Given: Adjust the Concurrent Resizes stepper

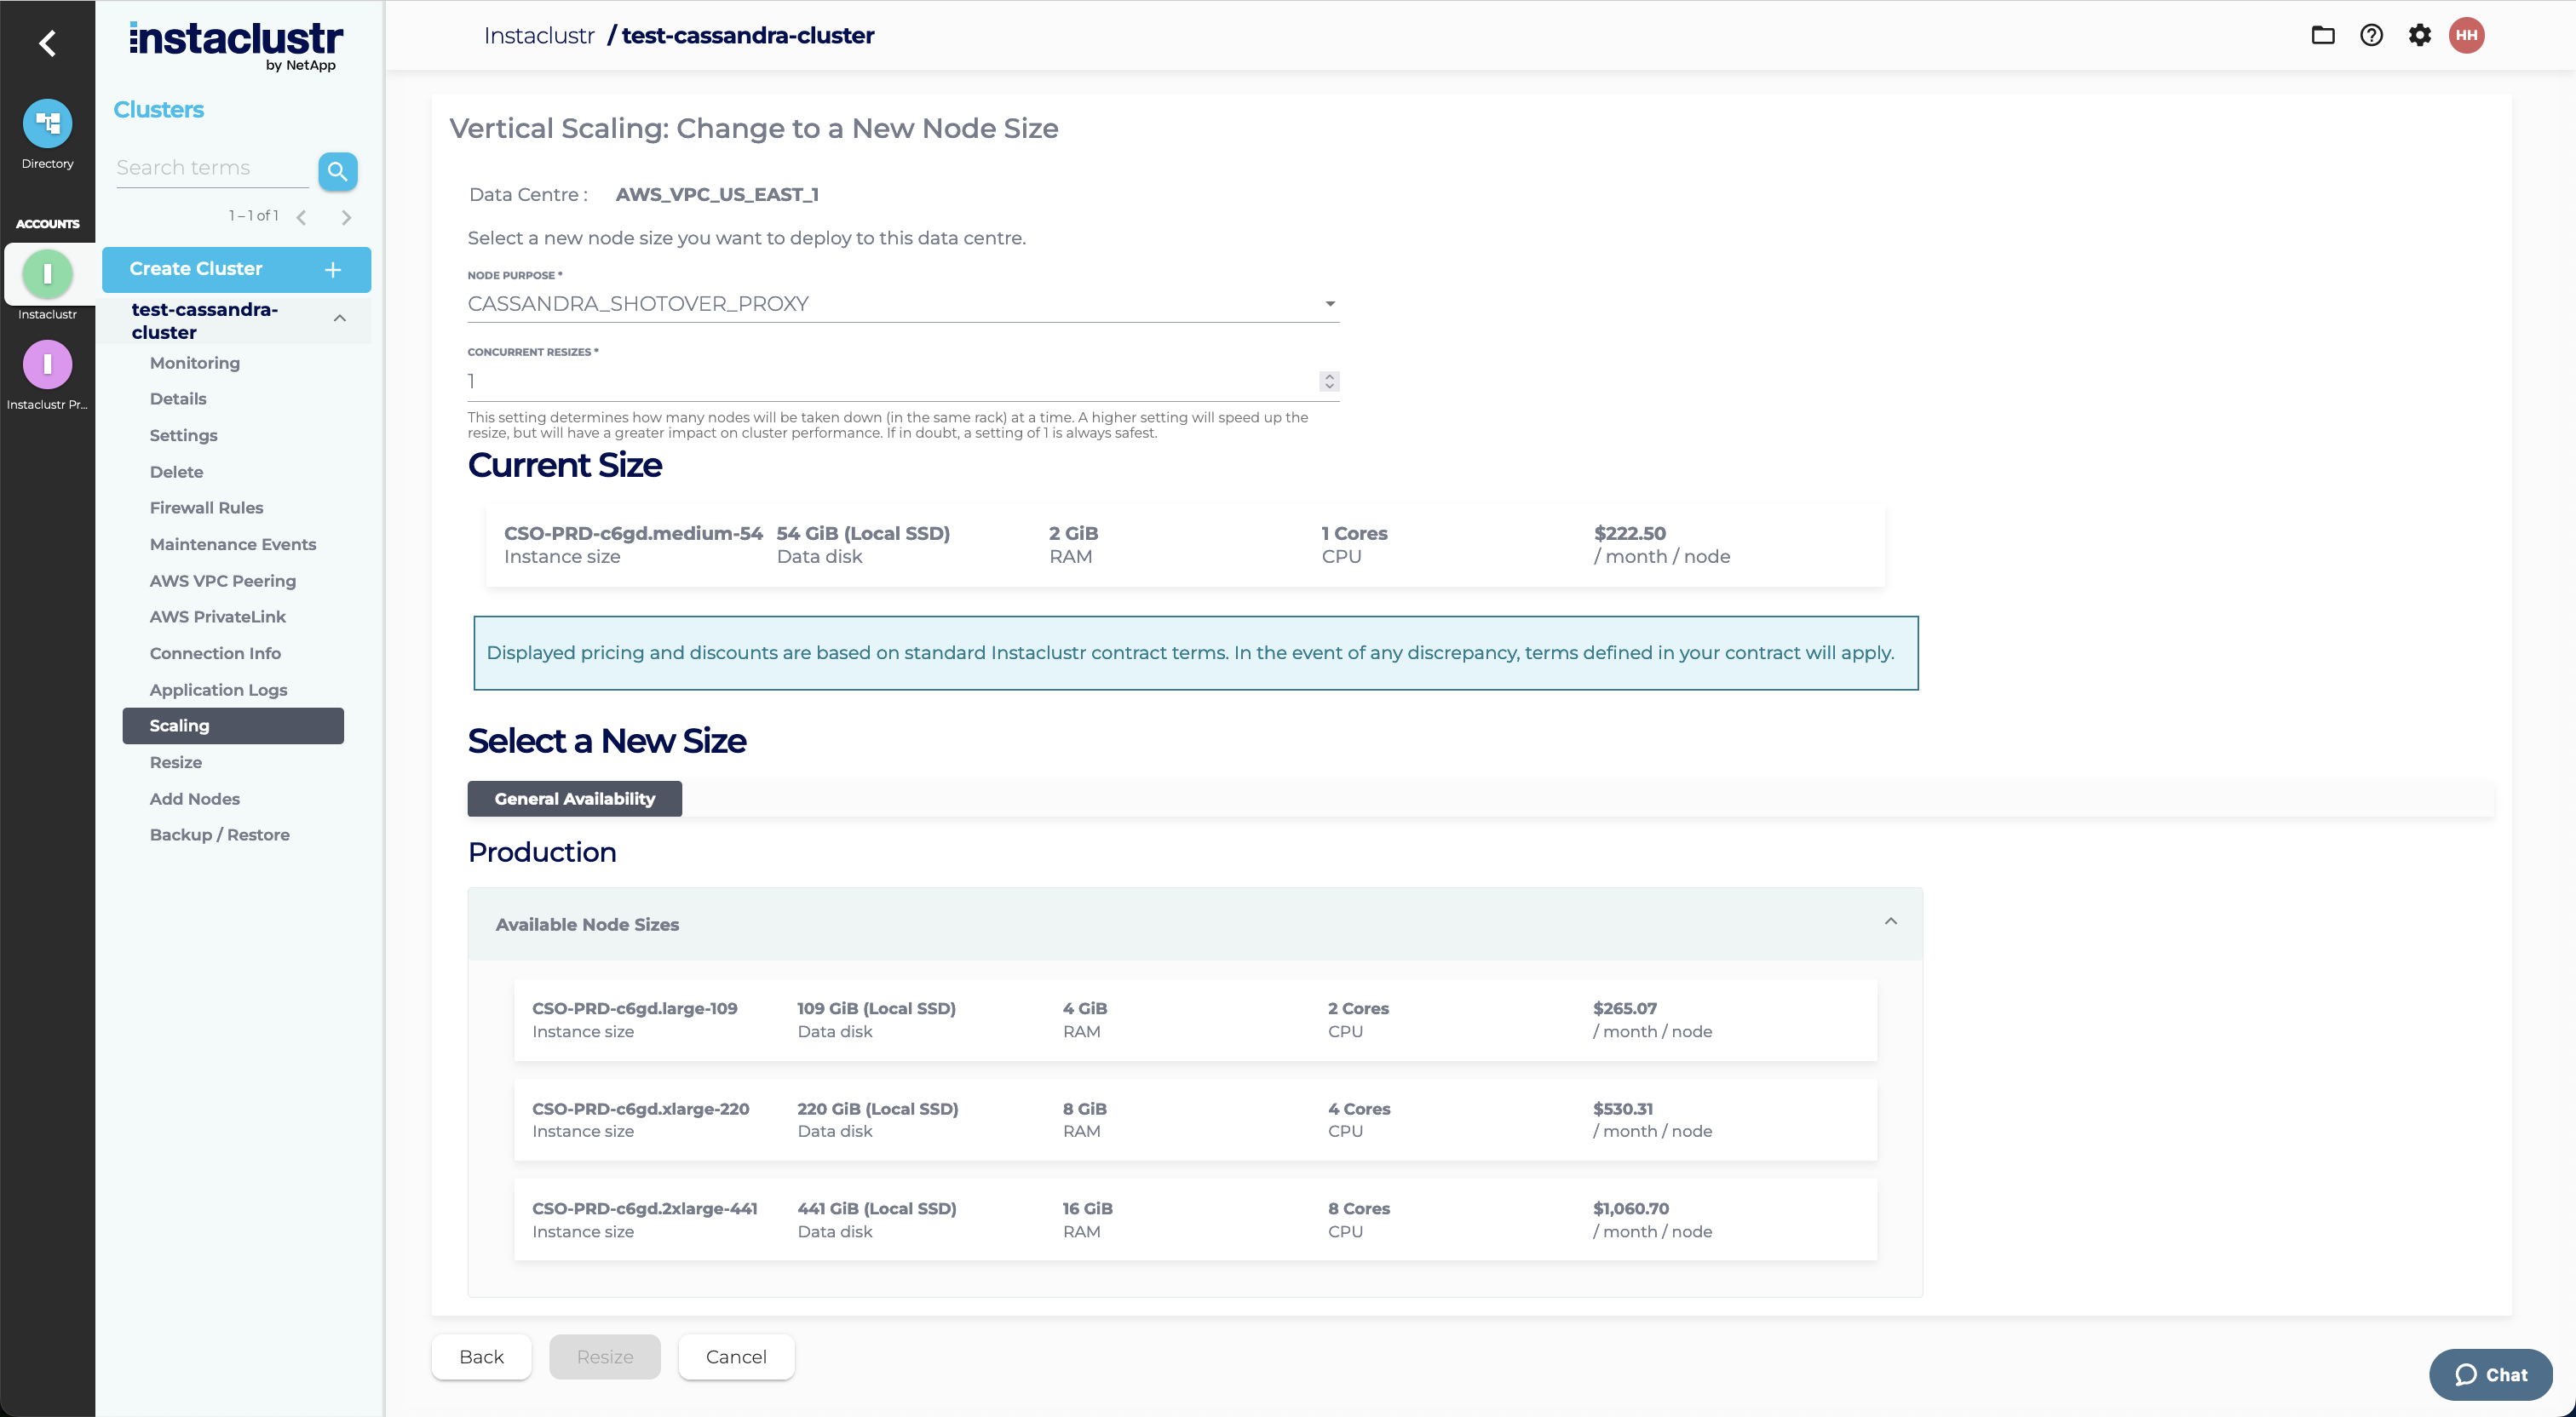Looking at the screenshot, I should pos(1328,382).
